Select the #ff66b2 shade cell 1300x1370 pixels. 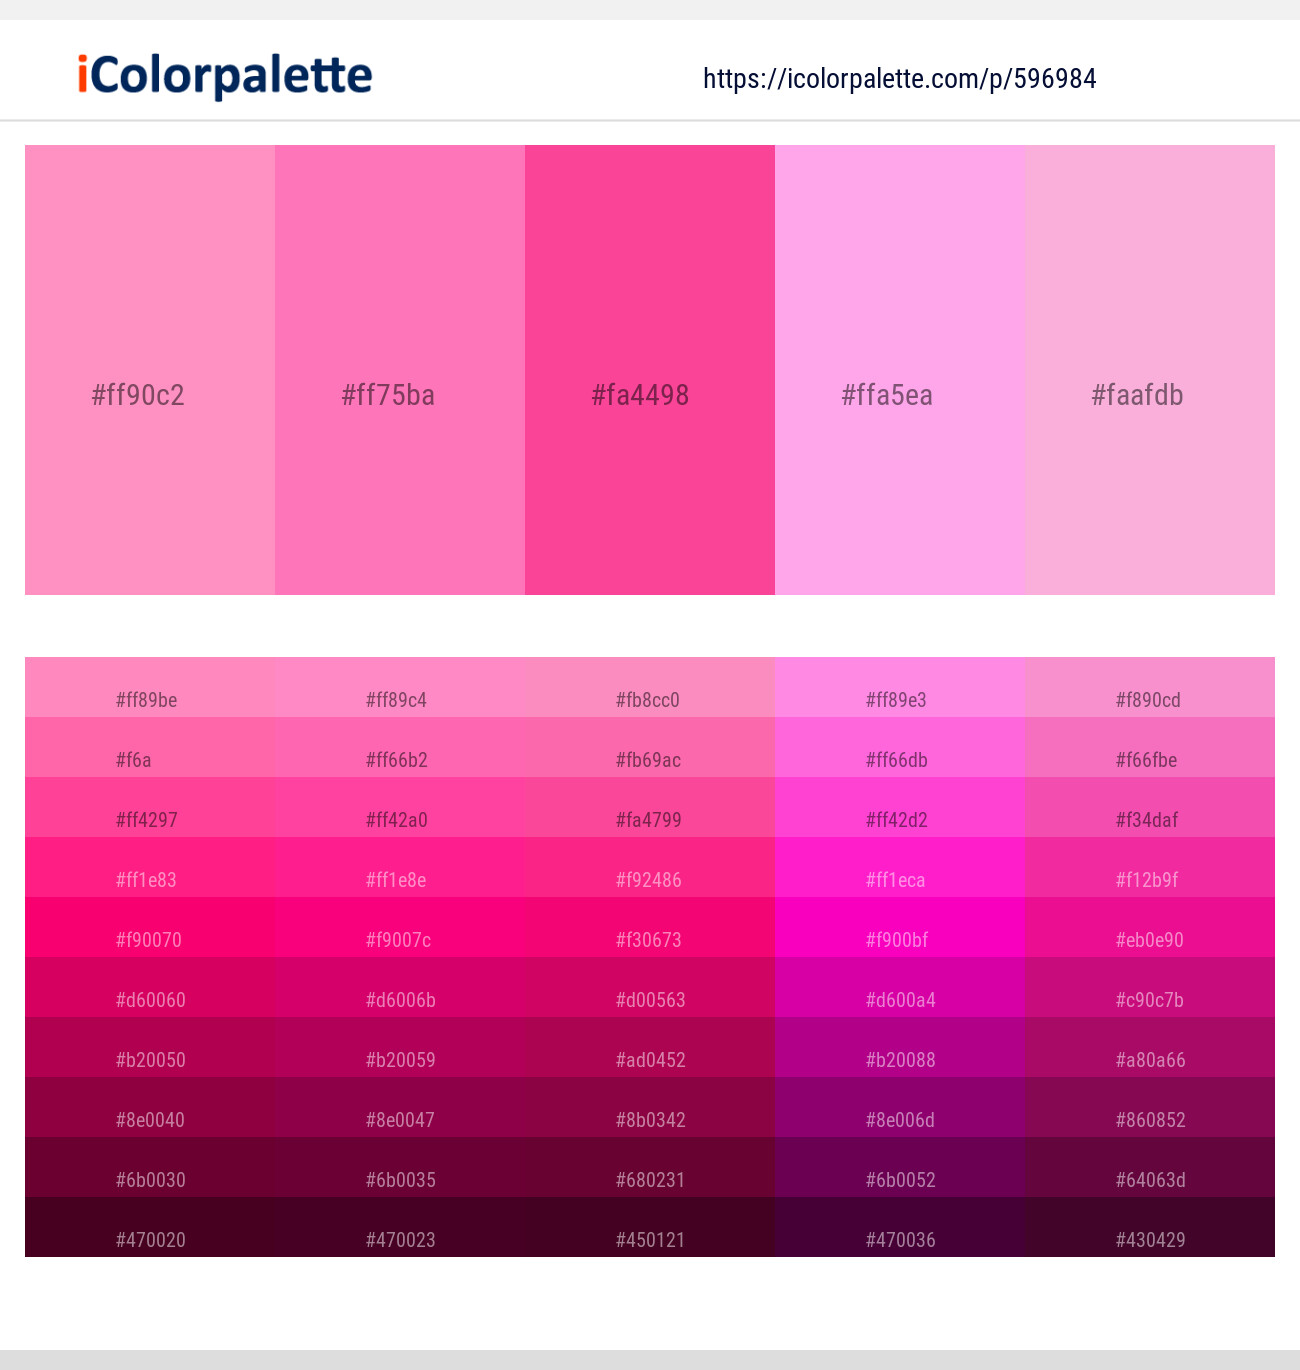click(400, 747)
